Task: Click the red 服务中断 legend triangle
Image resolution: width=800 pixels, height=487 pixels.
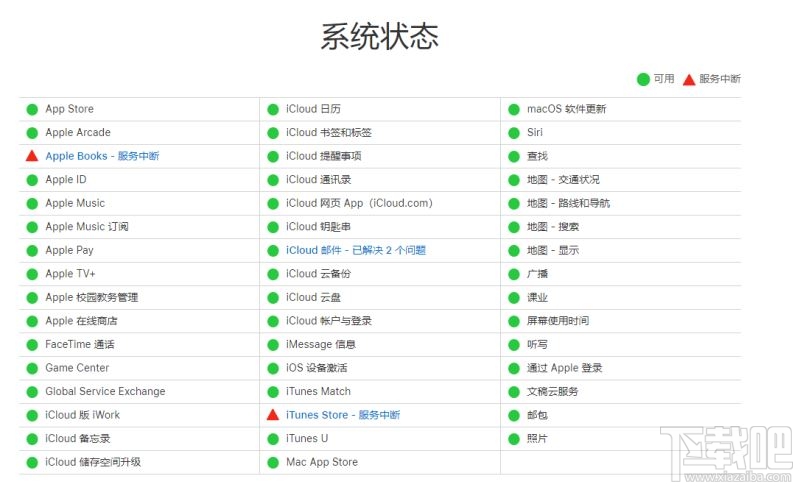Action: pos(689,80)
